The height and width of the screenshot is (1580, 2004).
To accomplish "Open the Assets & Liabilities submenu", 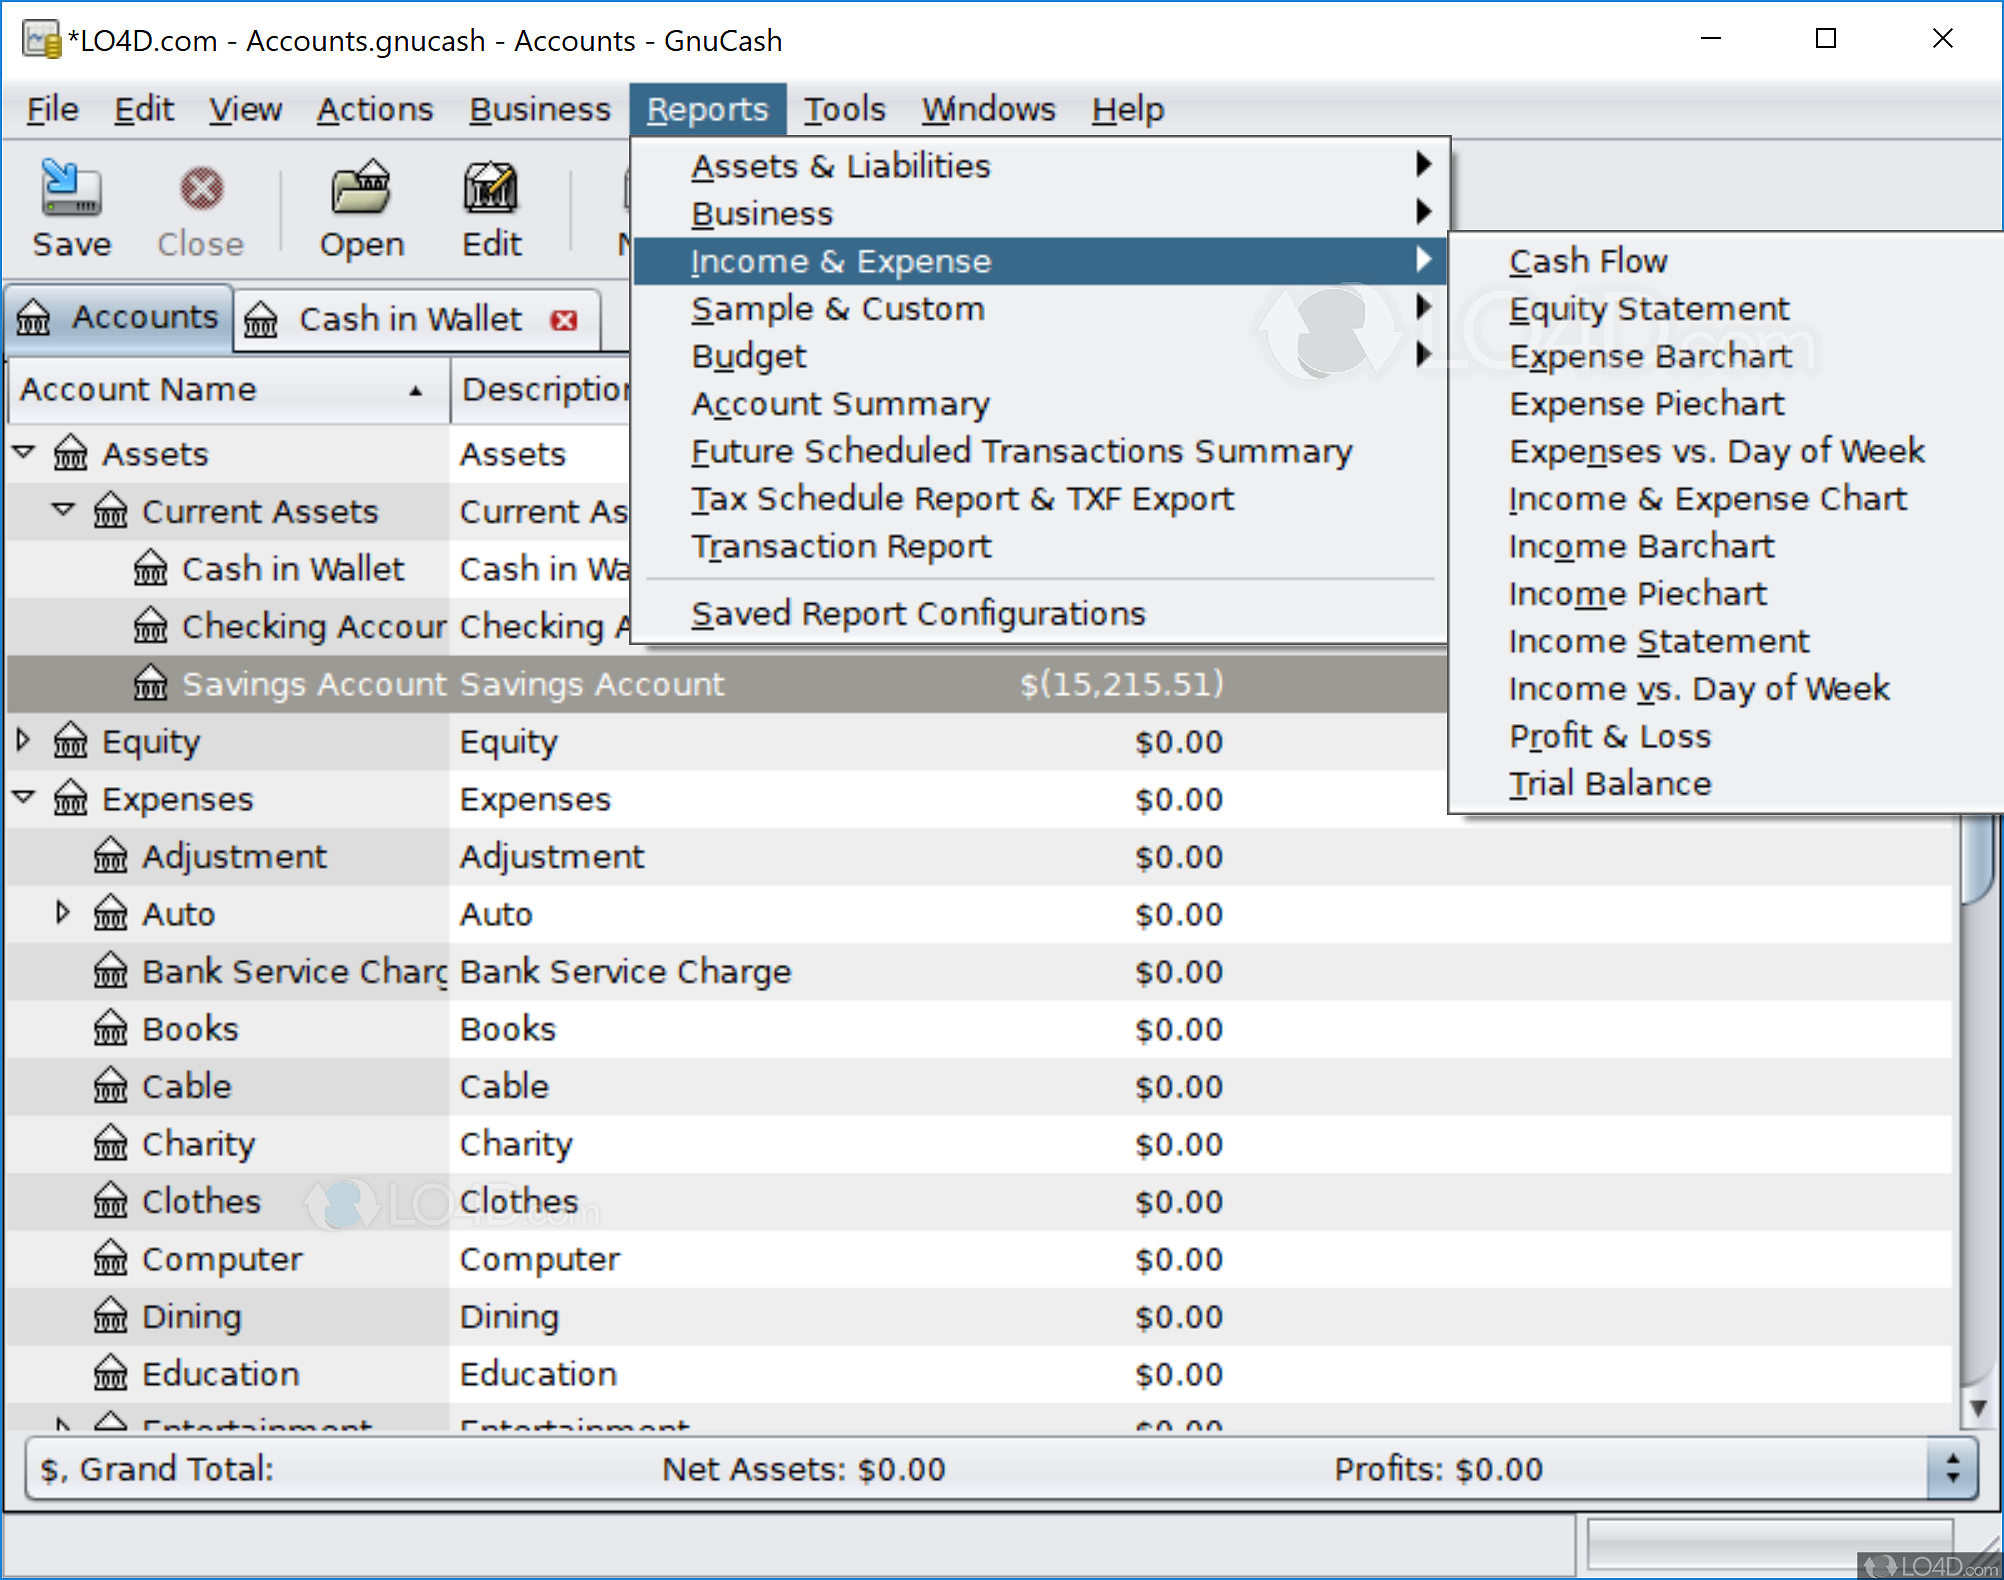I will click(1040, 165).
